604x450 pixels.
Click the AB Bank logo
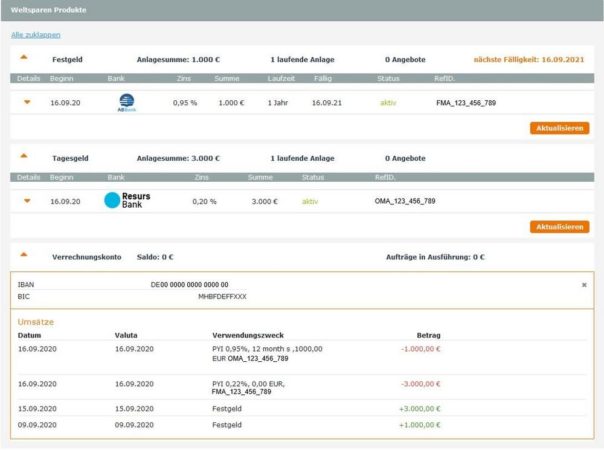coord(127,103)
